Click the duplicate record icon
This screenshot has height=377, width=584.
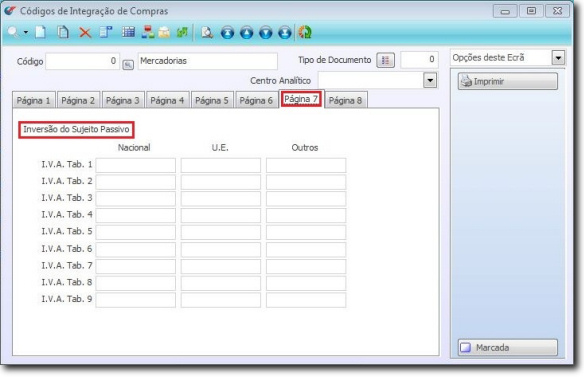[x=63, y=32]
